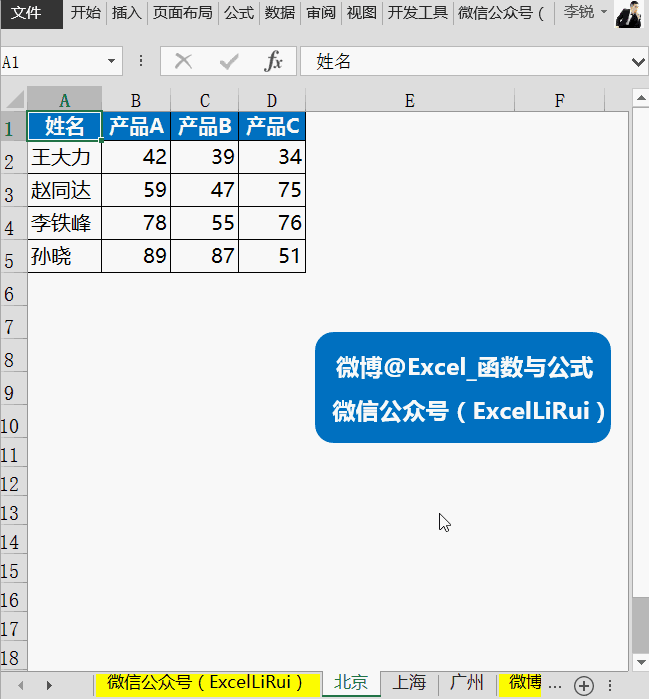Click the user profile avatar picture

[629, 14]
